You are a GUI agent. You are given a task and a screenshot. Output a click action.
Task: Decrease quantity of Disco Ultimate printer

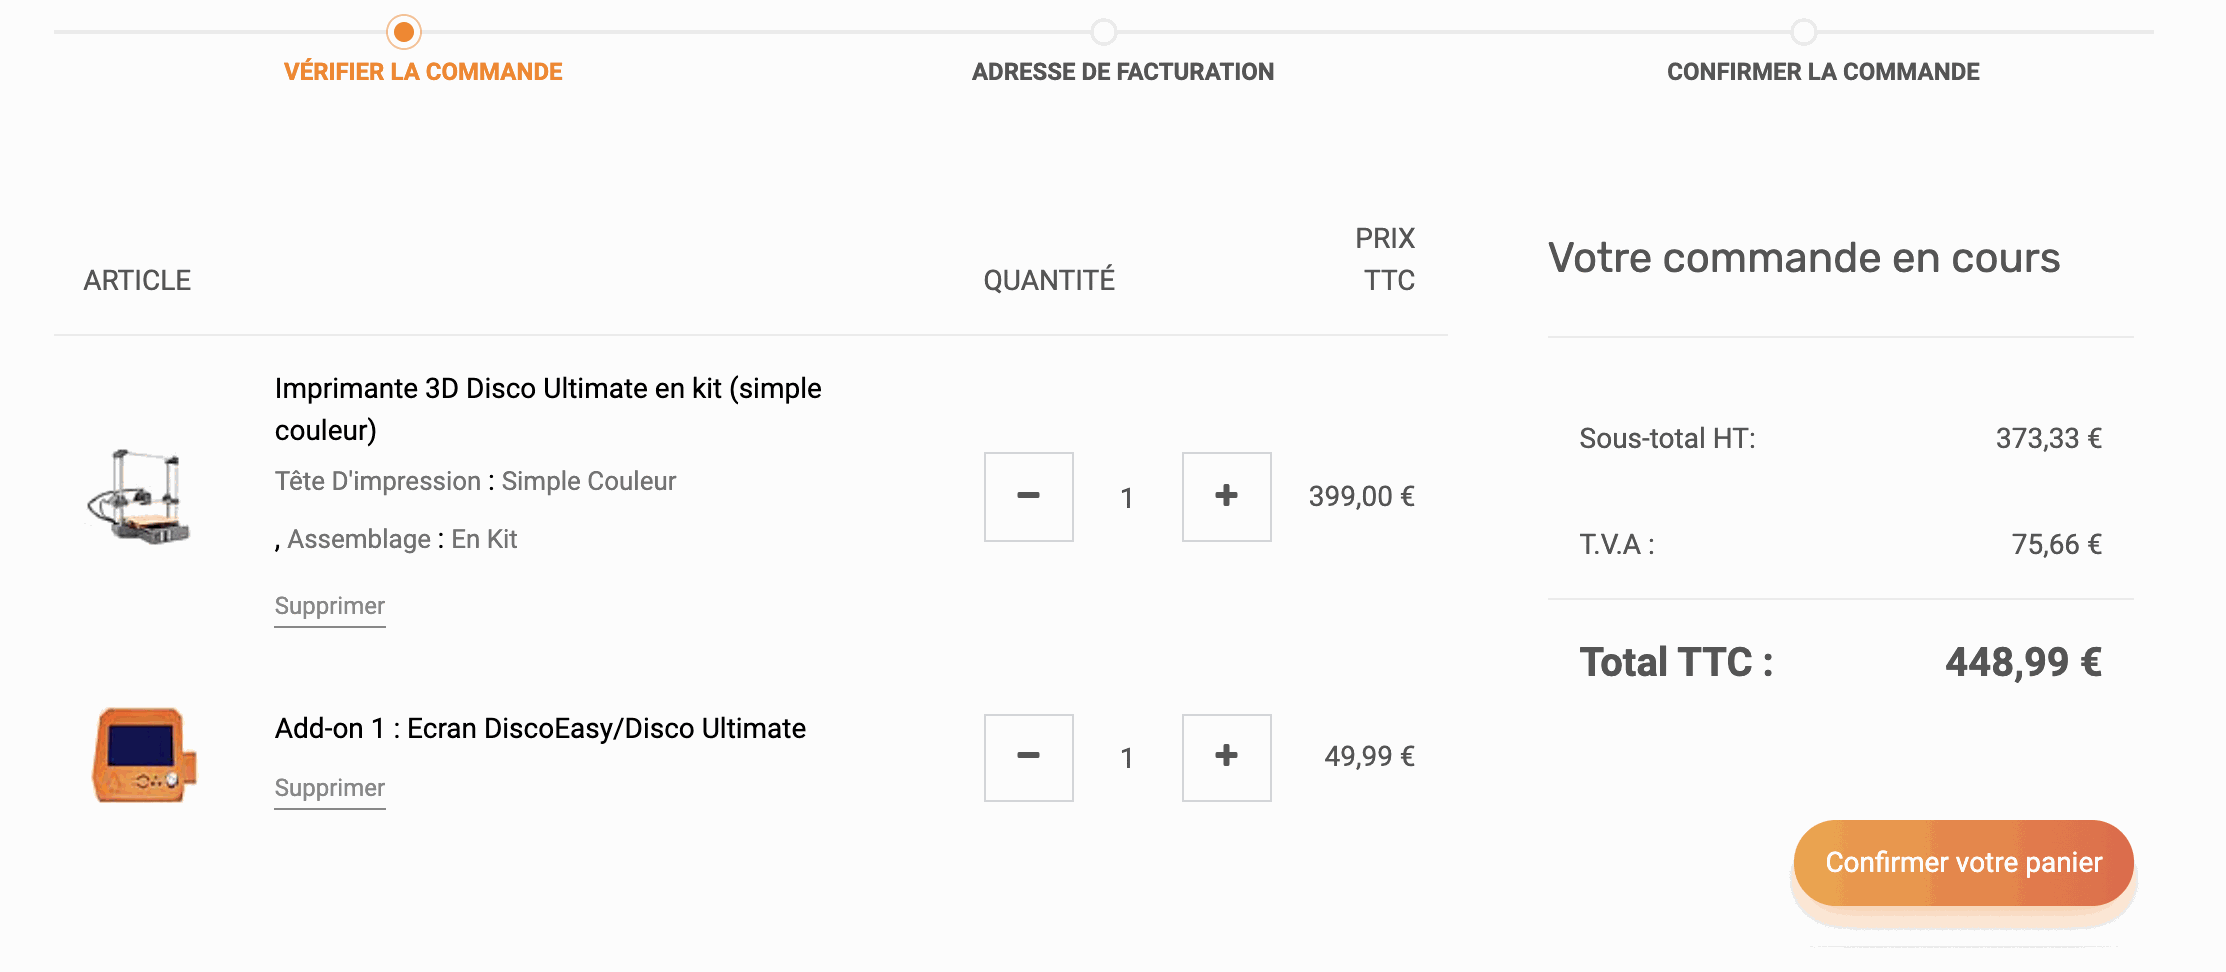point(1028,497)
